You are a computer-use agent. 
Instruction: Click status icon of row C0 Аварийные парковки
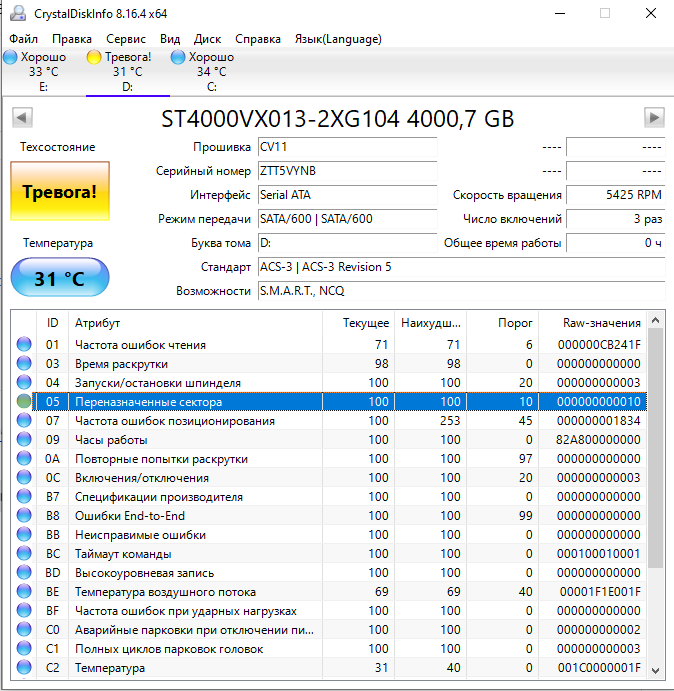24,629
